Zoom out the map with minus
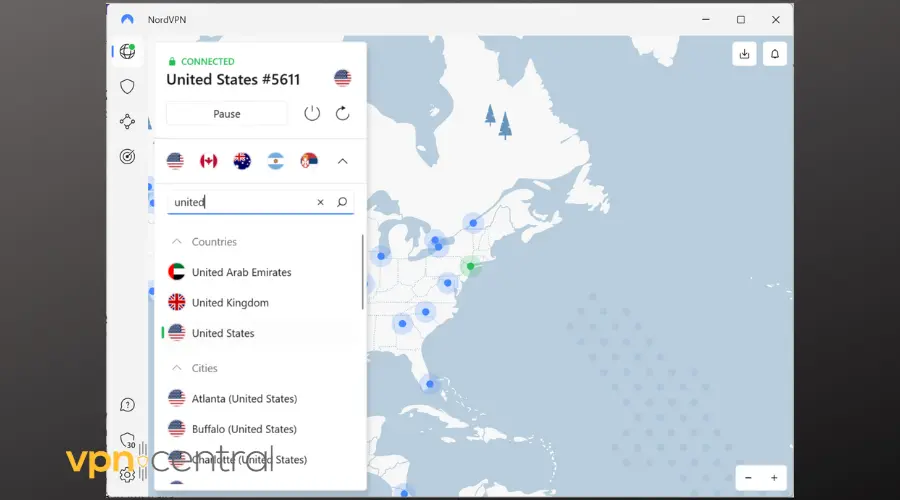 (x=748, y=478)
